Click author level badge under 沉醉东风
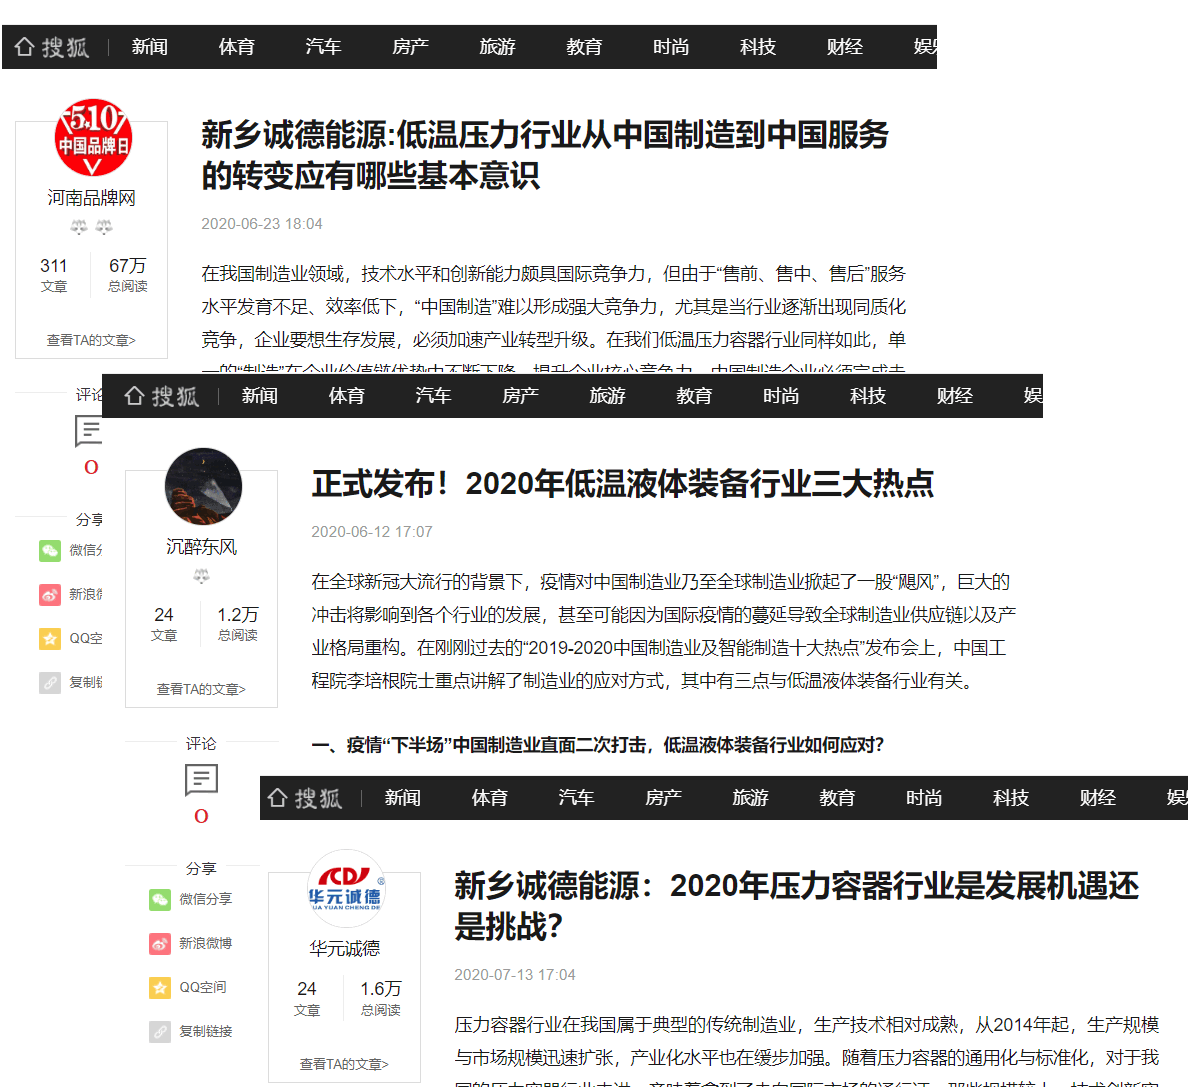 click(x=201, y=576)
